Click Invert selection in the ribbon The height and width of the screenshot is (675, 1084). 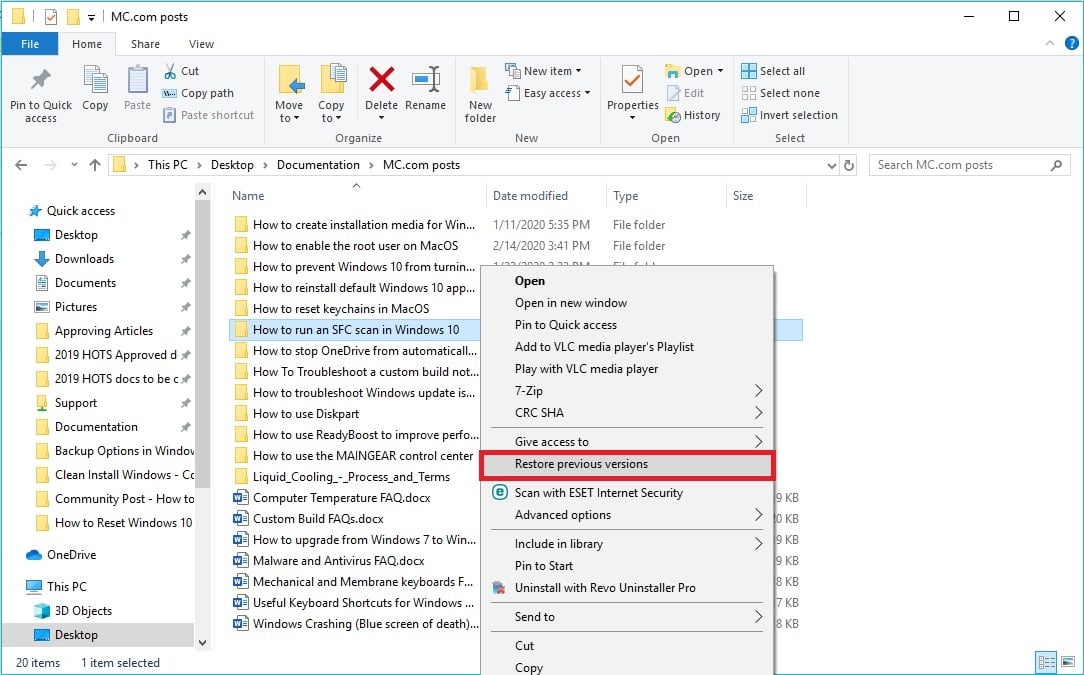tap(789, 115)
